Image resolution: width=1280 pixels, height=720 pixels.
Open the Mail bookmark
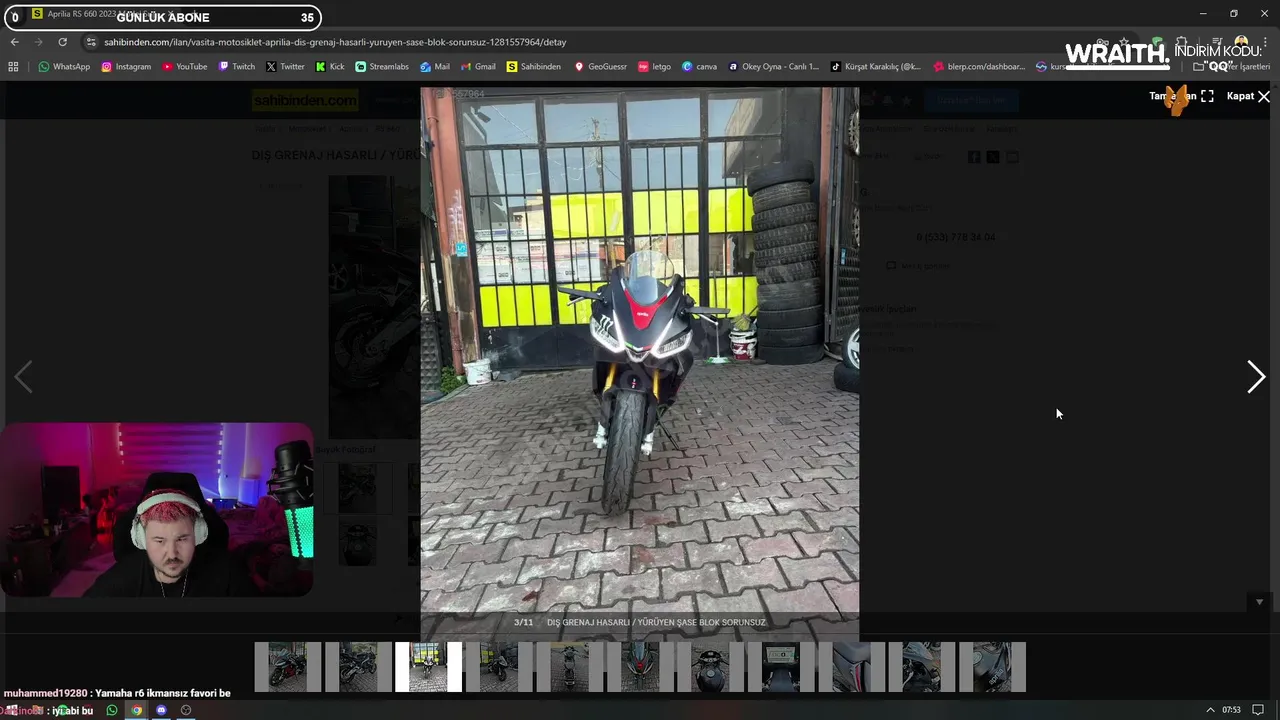coord(435,67)
